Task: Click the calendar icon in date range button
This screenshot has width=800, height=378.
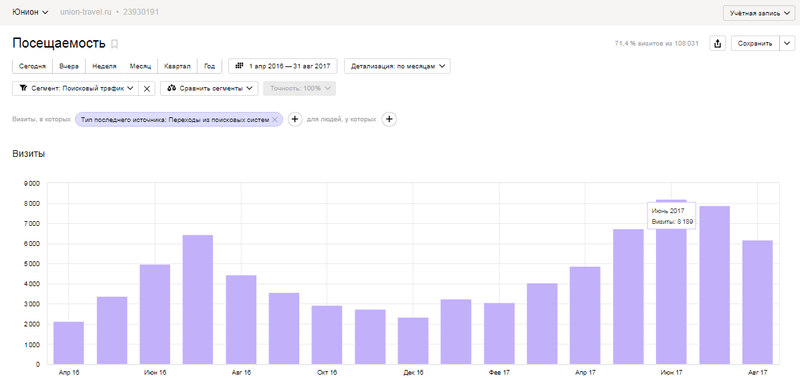Action: 239,66
